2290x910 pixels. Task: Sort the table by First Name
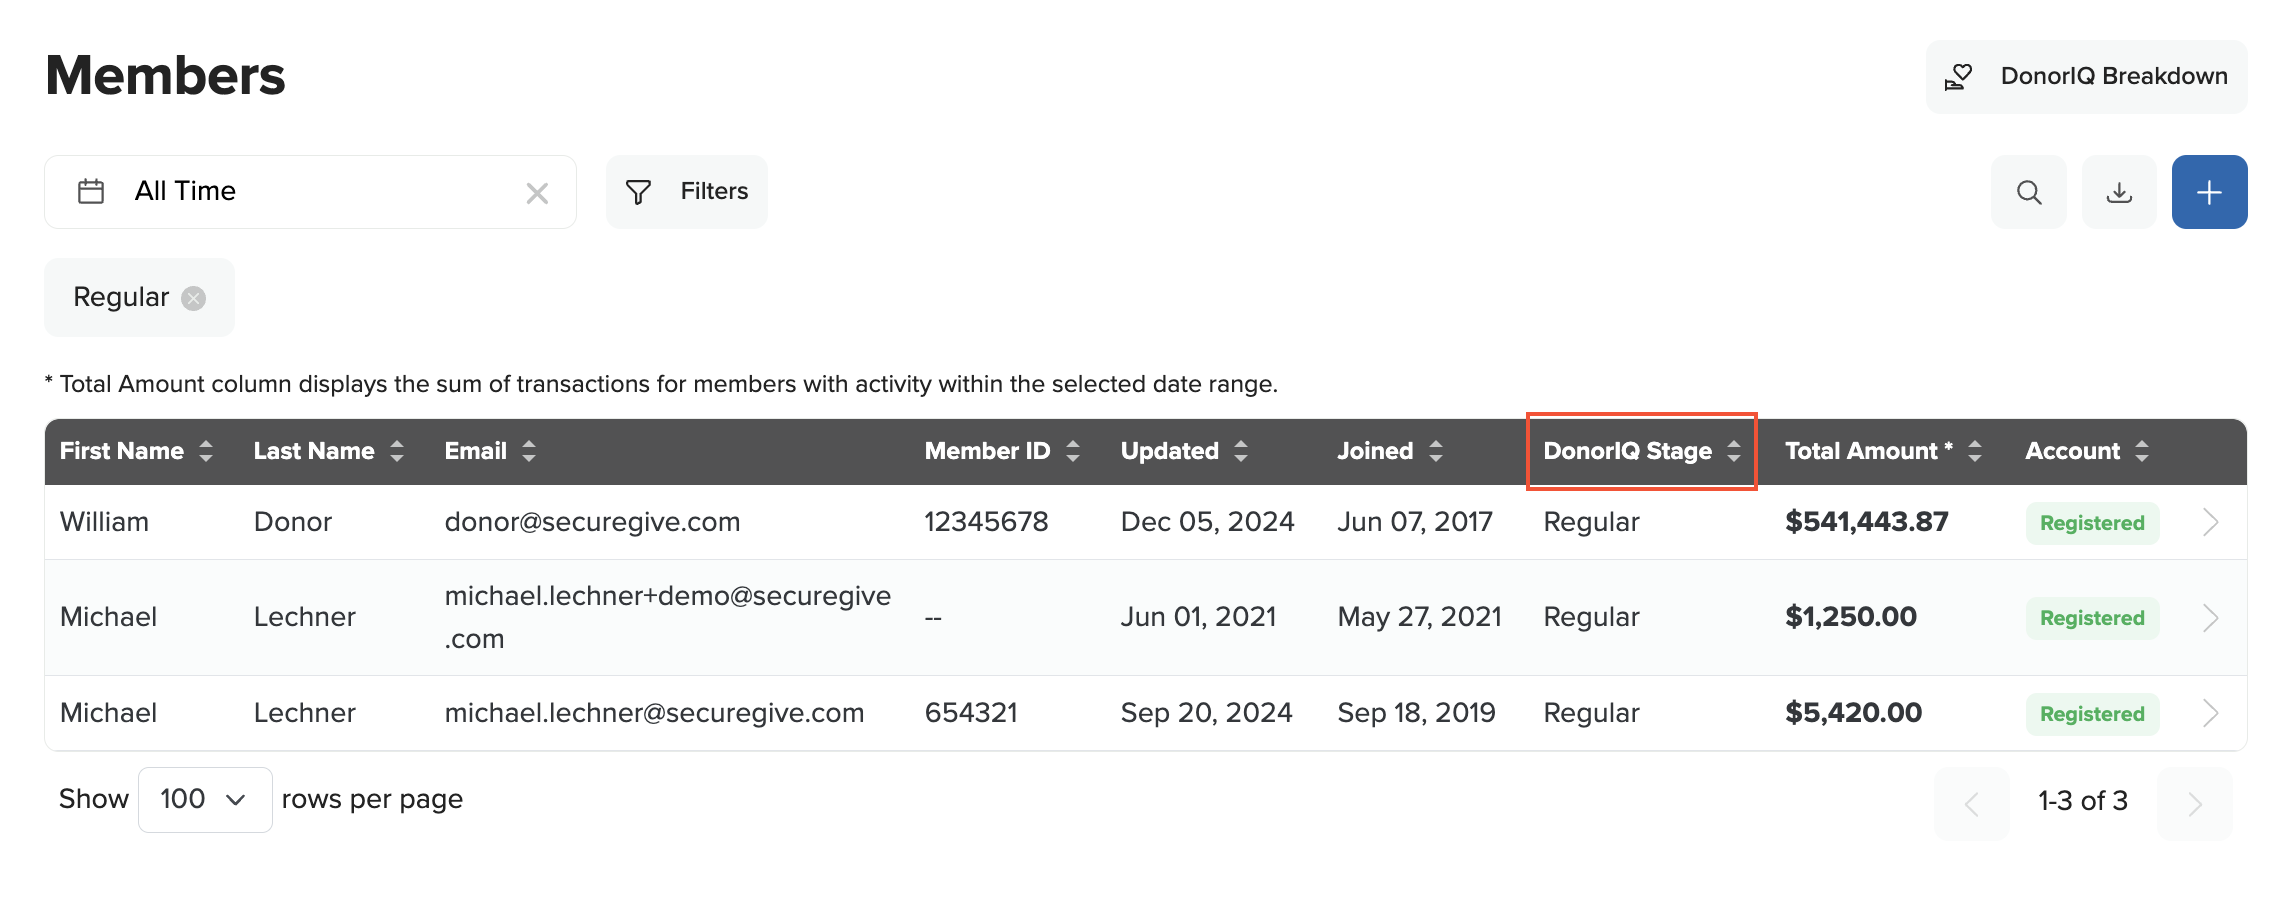tap(205, 451)
